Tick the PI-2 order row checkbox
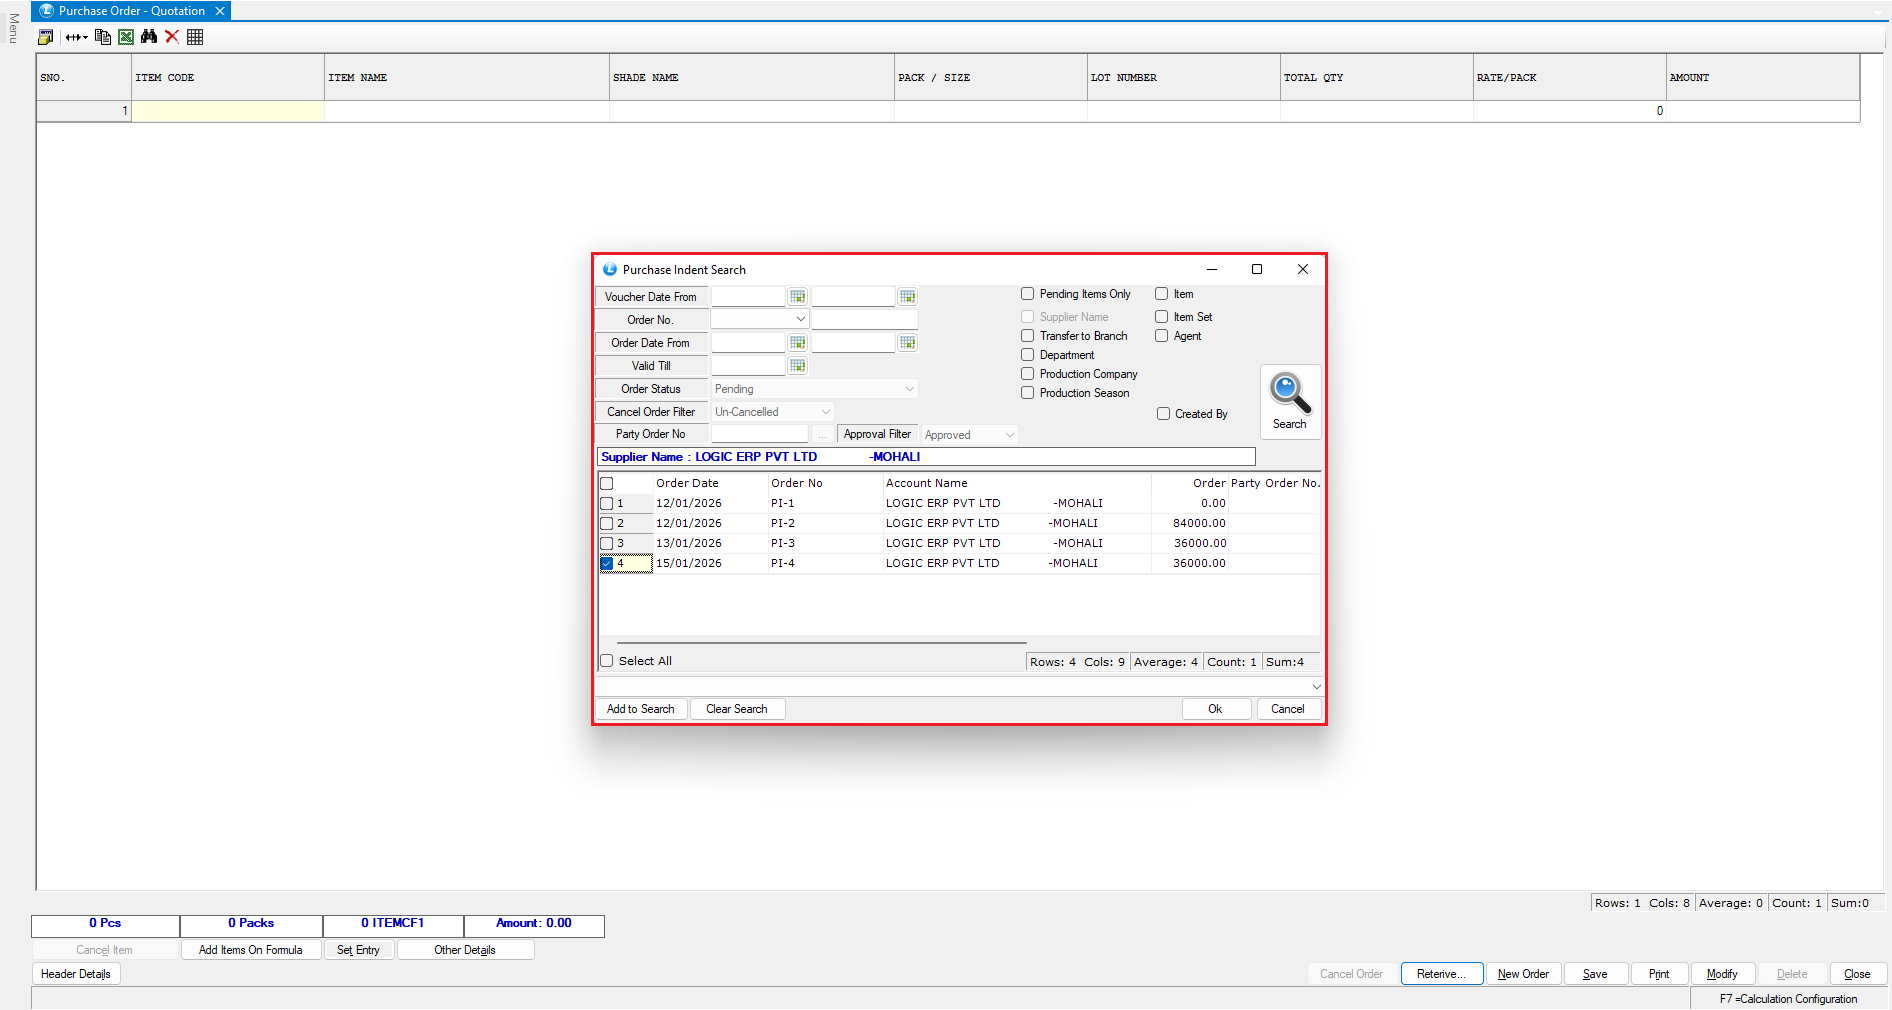1892x1010 pixels. click(x=607, y=523)
